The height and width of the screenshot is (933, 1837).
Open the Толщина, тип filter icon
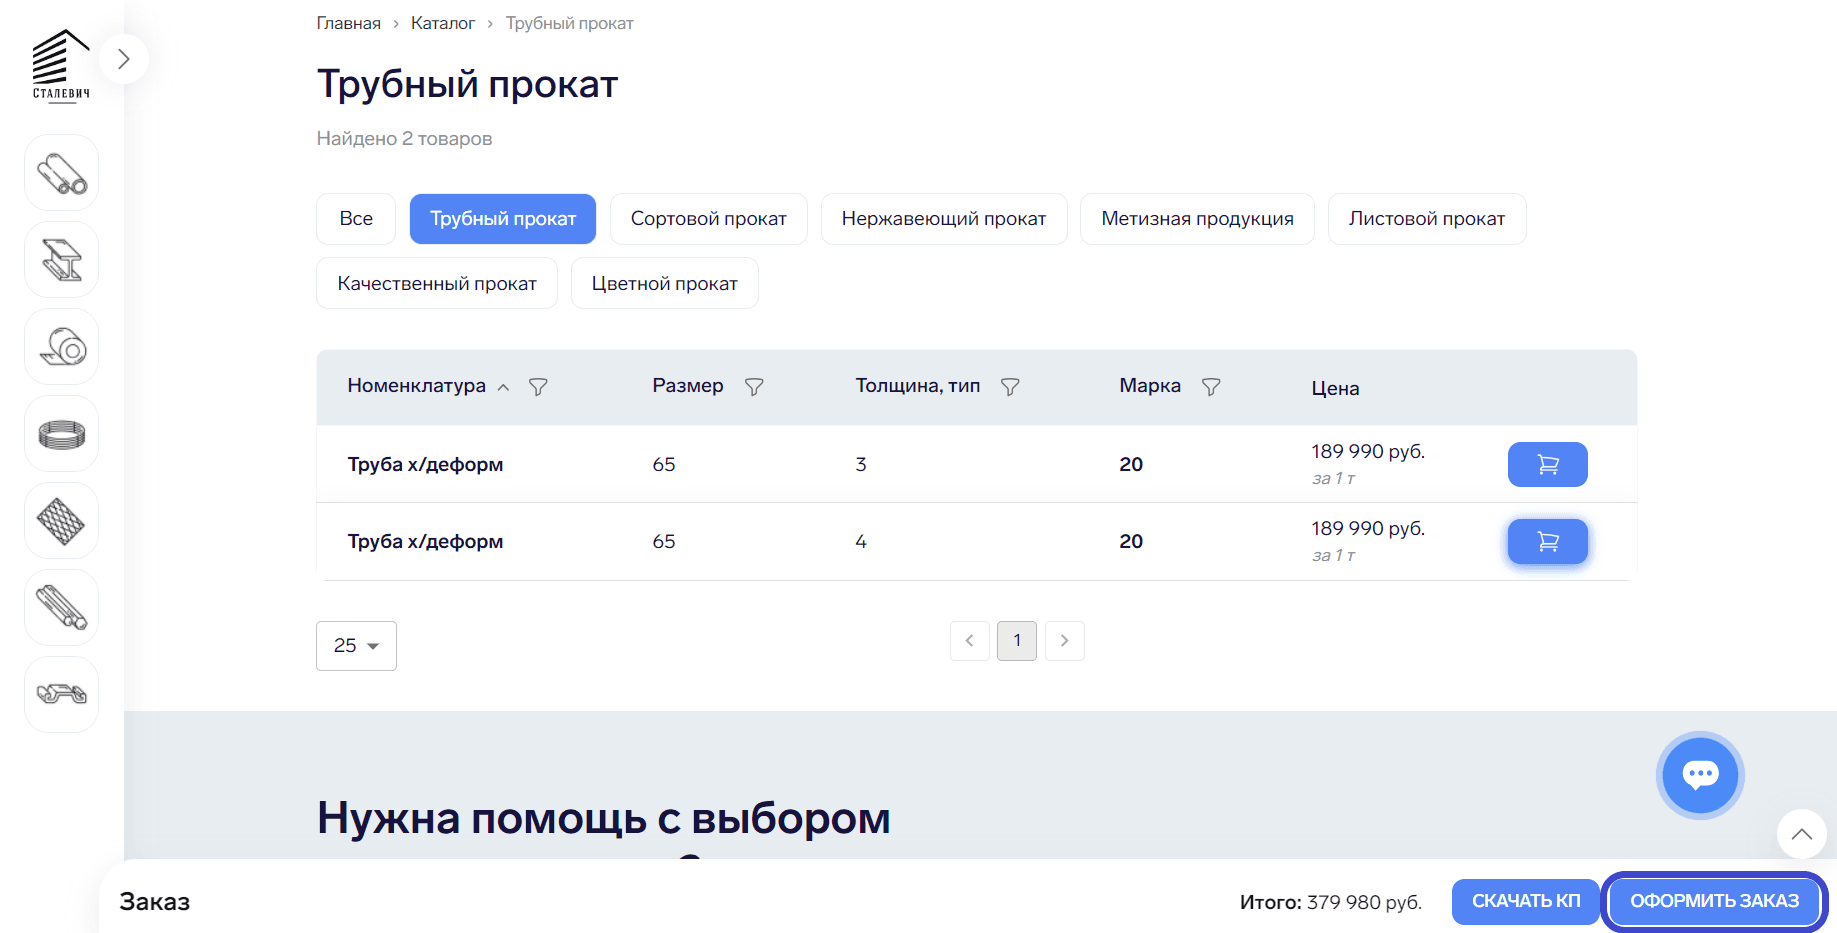1010,387
